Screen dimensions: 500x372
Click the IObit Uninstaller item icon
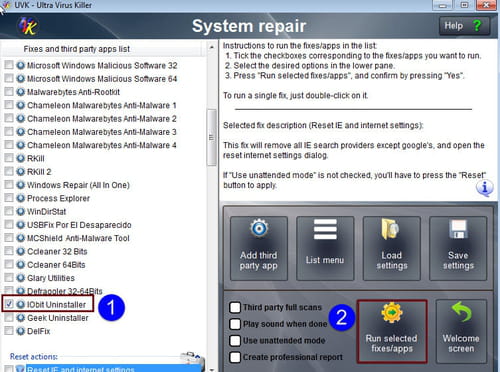click(21, 304)
